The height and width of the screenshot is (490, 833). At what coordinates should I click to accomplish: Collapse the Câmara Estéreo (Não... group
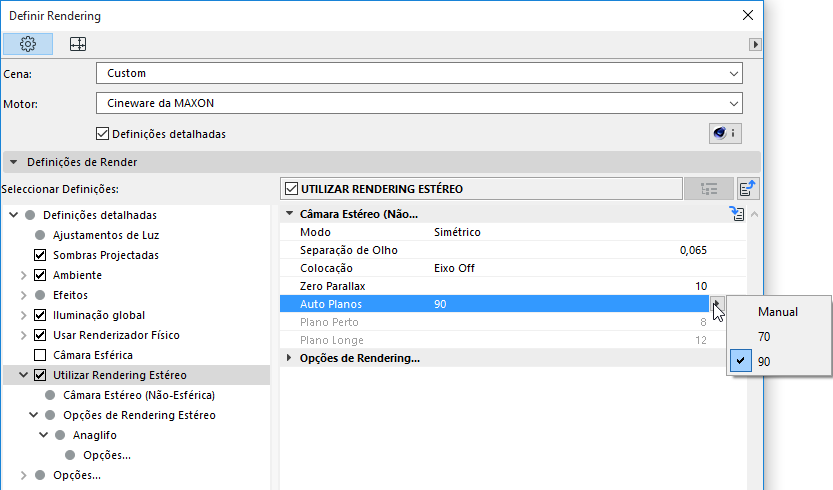click(x=290, y=214)
